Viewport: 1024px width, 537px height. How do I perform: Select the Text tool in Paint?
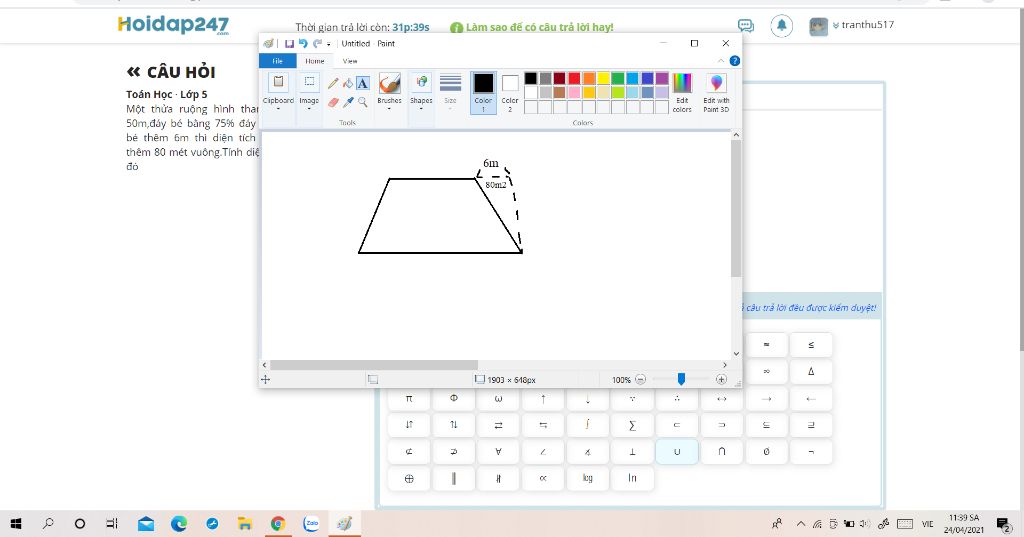coord(362,83)
